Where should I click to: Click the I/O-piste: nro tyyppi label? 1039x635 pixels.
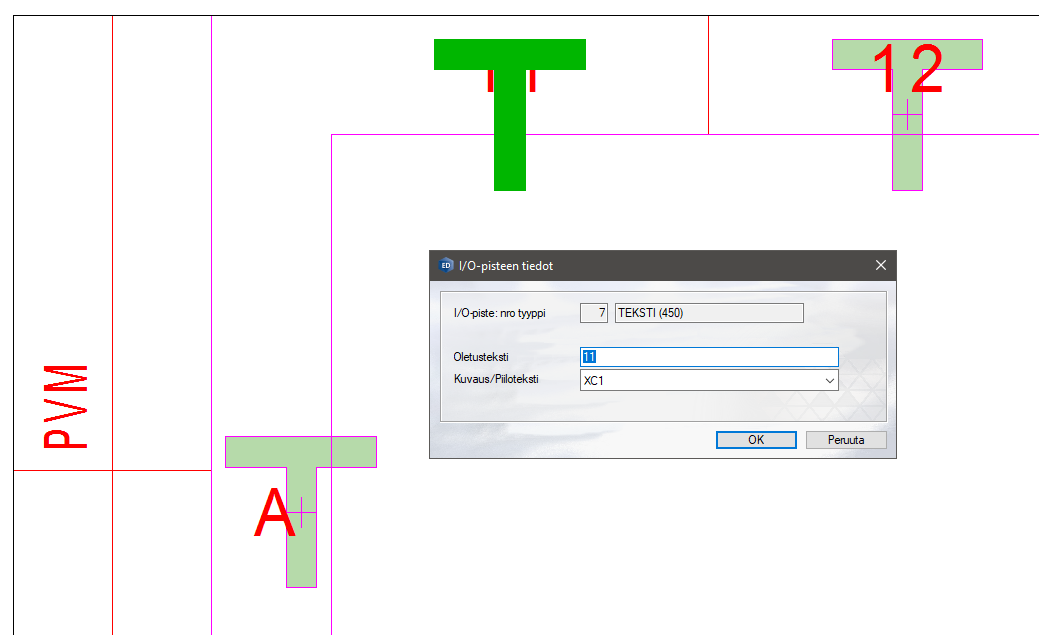[500, 313]
